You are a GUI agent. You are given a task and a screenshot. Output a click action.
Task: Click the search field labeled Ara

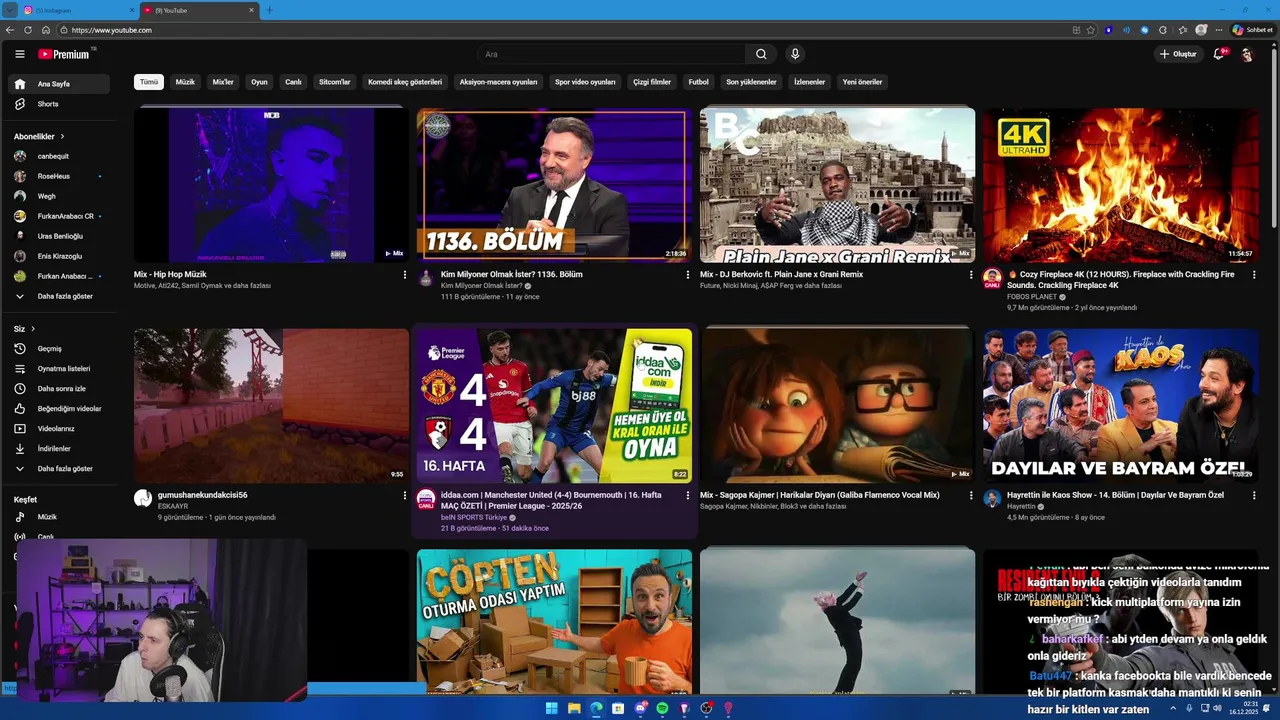(612, 54)
